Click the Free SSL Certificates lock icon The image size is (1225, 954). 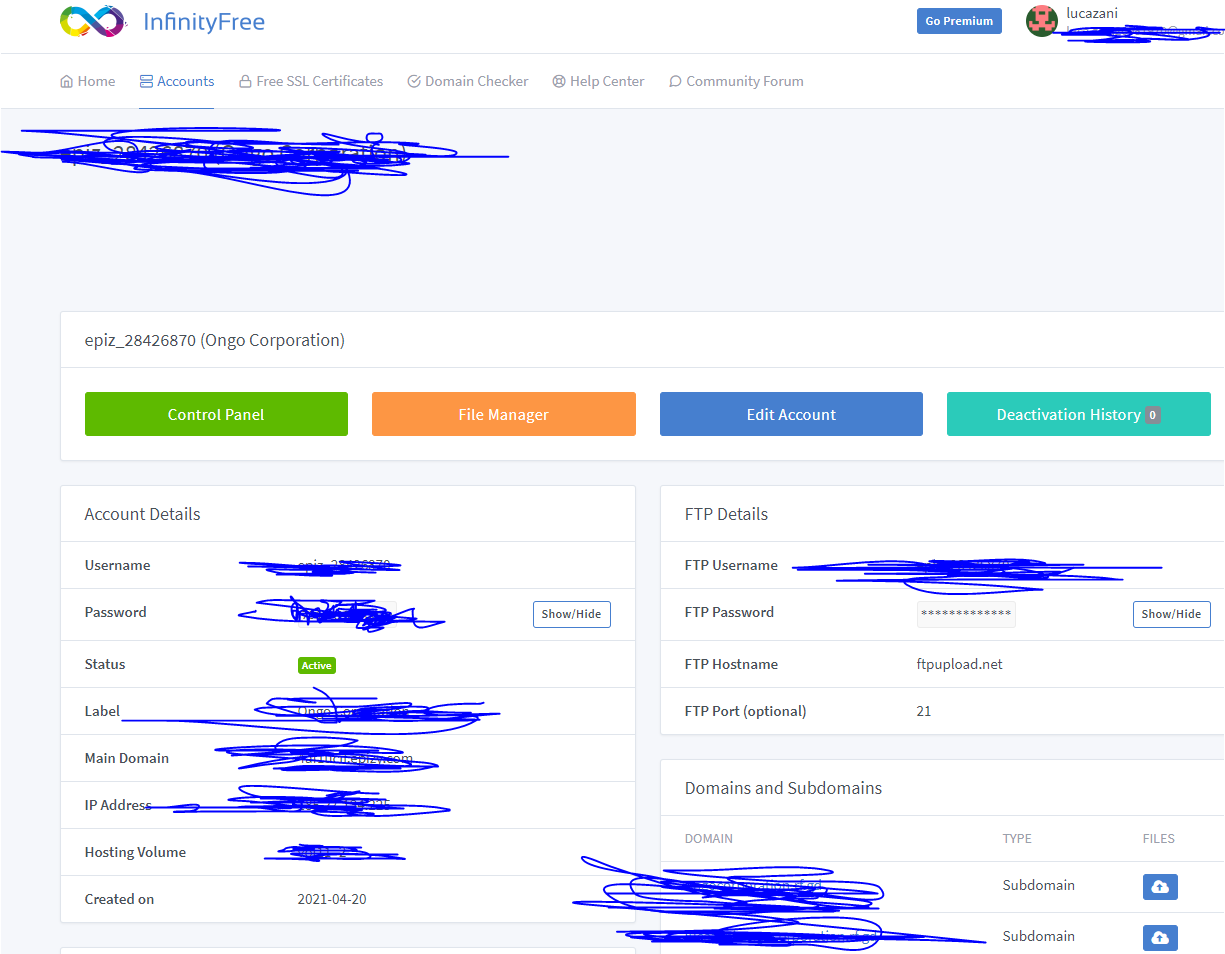pos(245,82)
